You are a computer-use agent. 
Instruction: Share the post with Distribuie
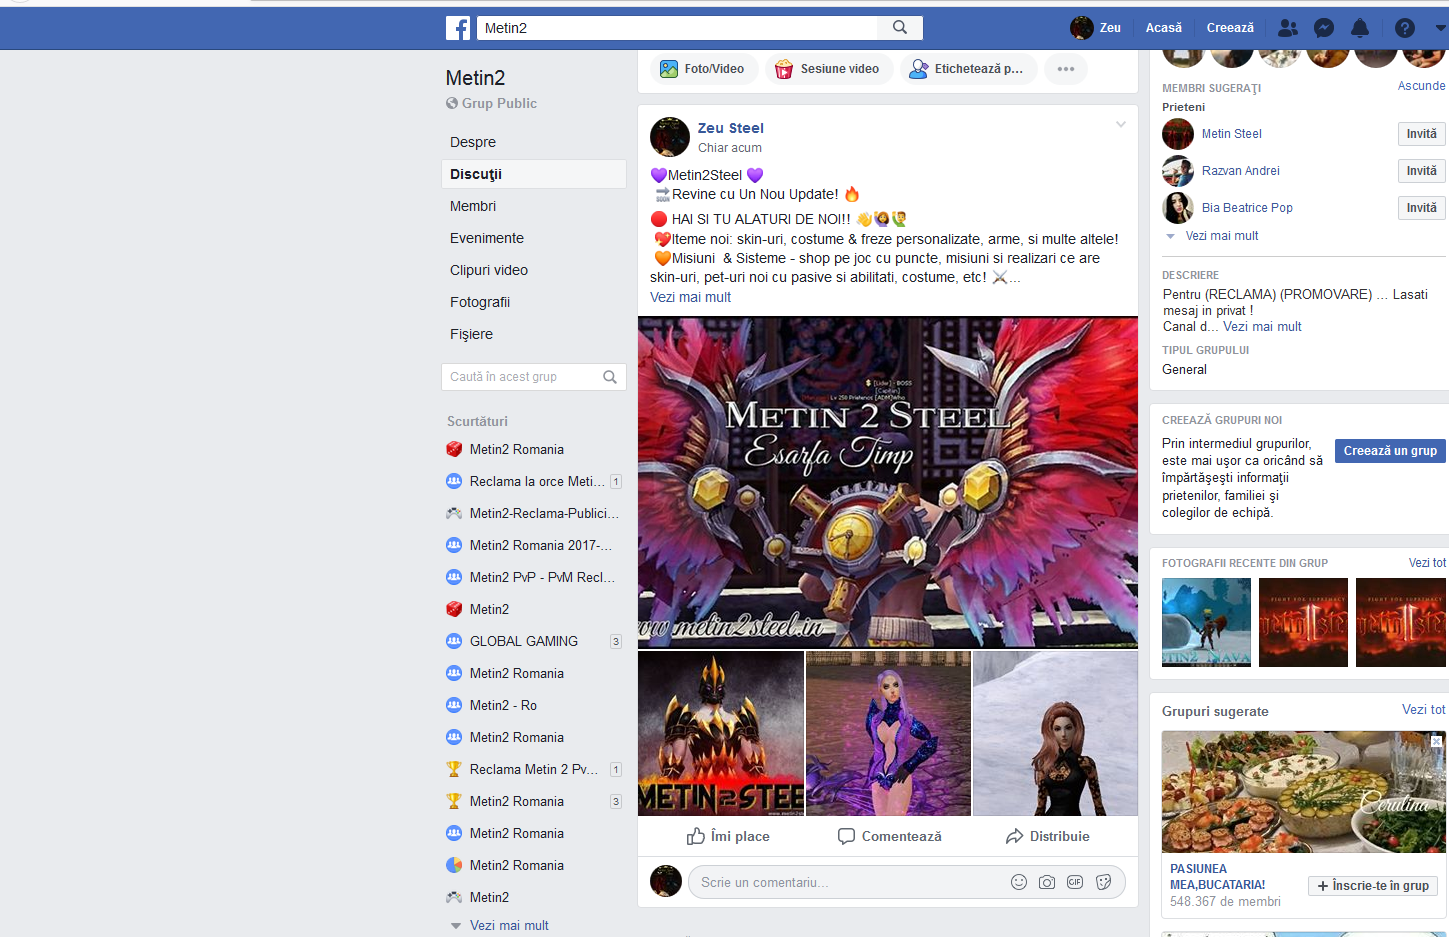click(1047, 836)
